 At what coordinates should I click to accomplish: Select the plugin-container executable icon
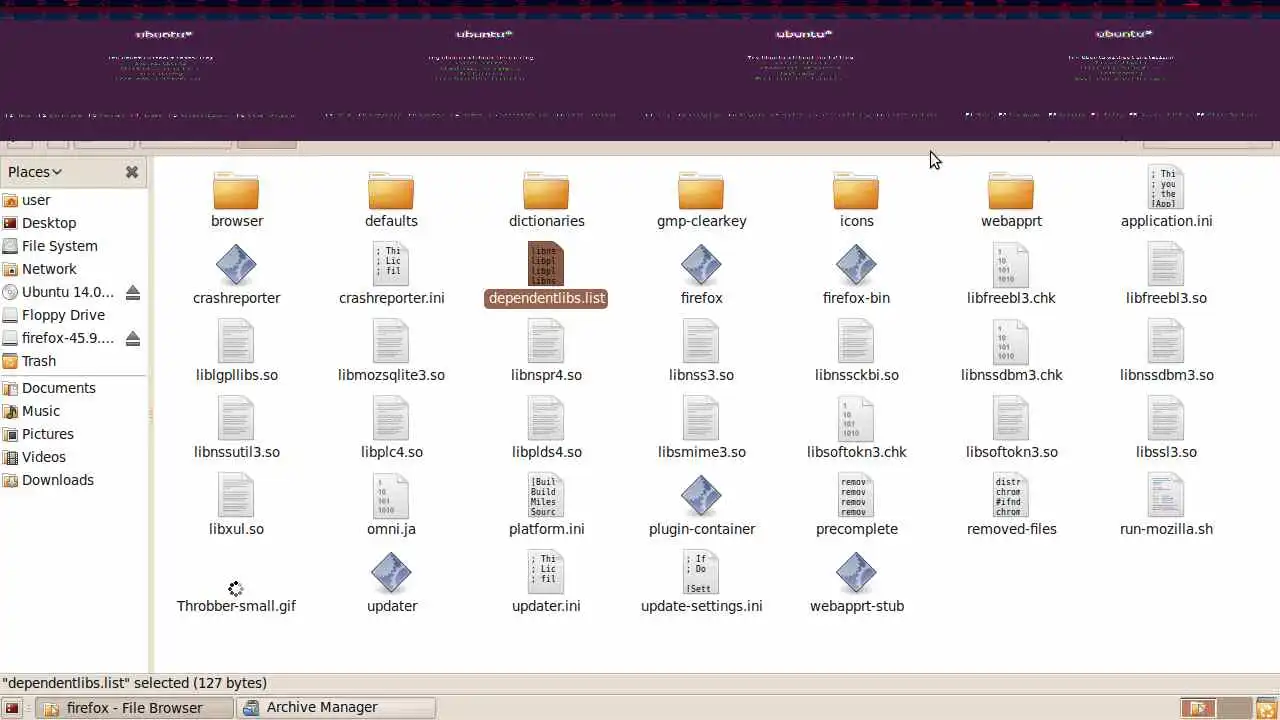(701, 496)
